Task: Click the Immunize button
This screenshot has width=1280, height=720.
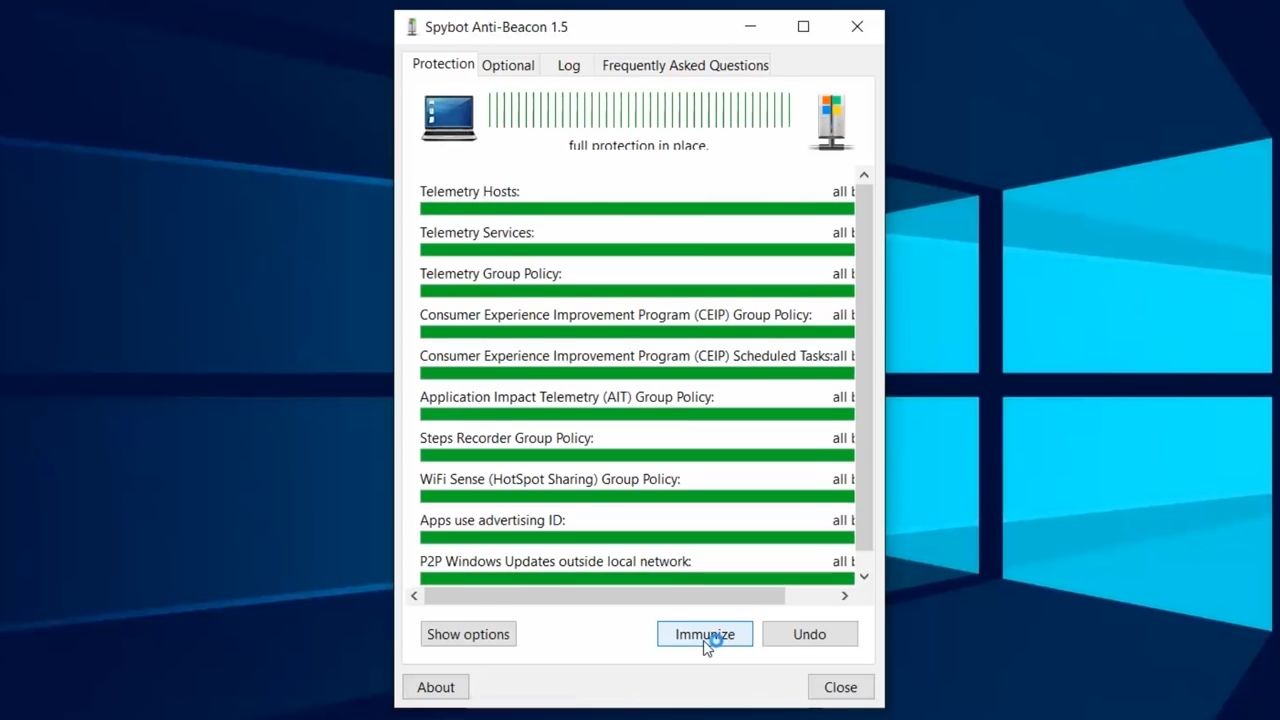Action: point(704,634)
